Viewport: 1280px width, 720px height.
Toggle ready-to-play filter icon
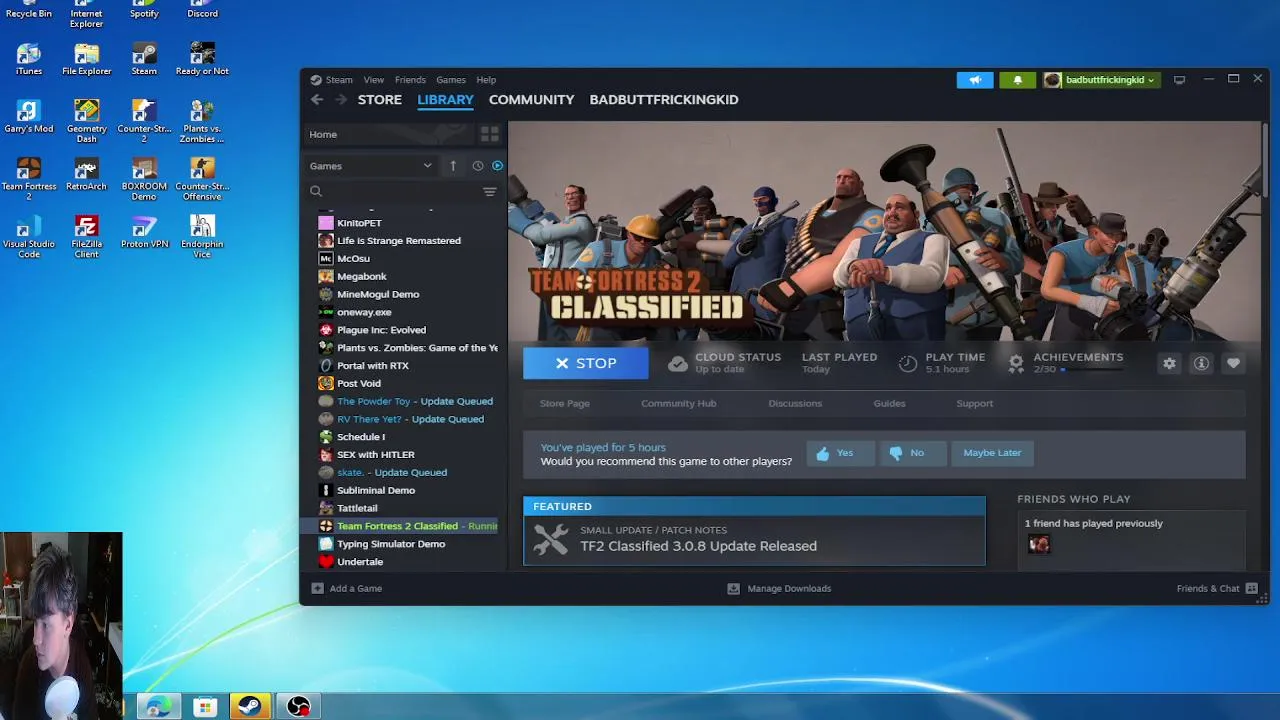click(x=497, y=166)
